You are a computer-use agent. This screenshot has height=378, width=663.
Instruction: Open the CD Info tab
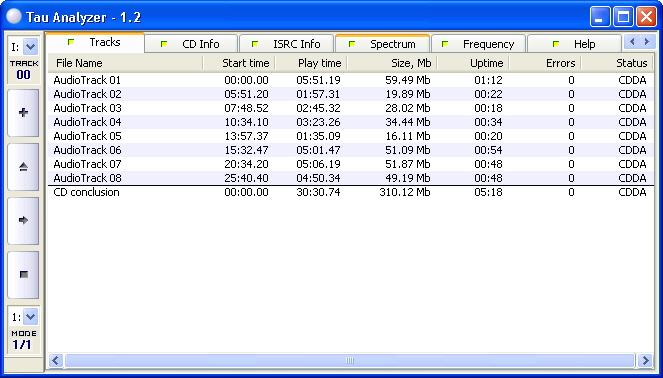click(x=191, y=44)
